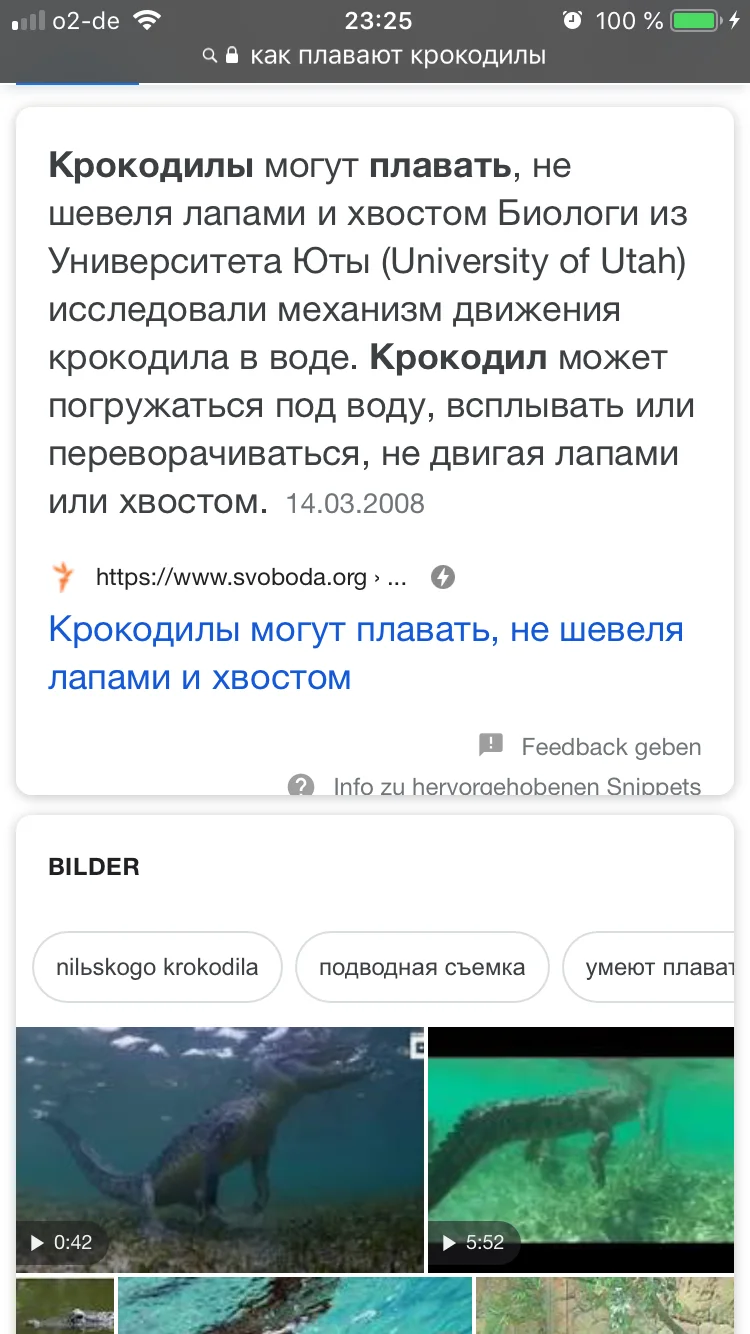Tap the battery icon in the status bar

(x=700, y=20)
